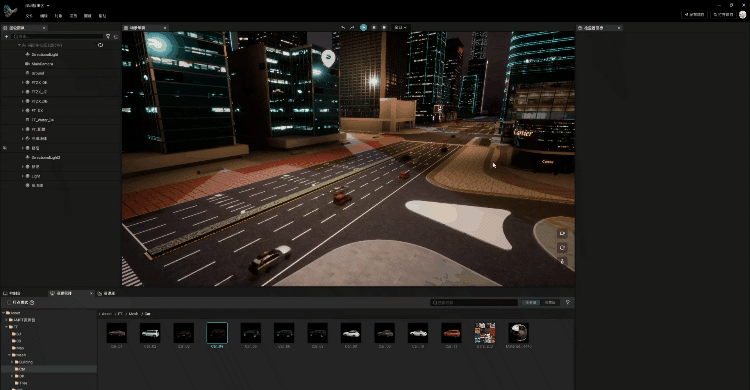Click the question mark at asset panel right
750x390 pixels.
(568, 302)
